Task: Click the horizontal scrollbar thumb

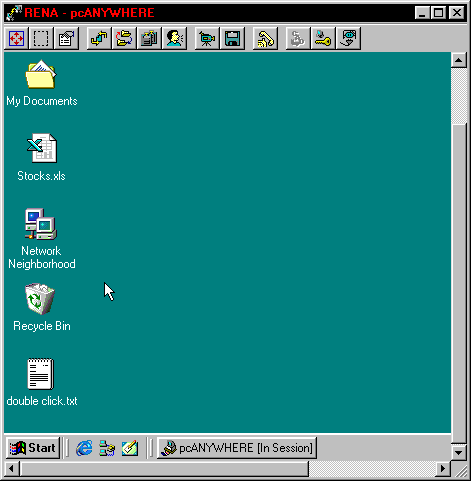Action: [x=164, y=468]
